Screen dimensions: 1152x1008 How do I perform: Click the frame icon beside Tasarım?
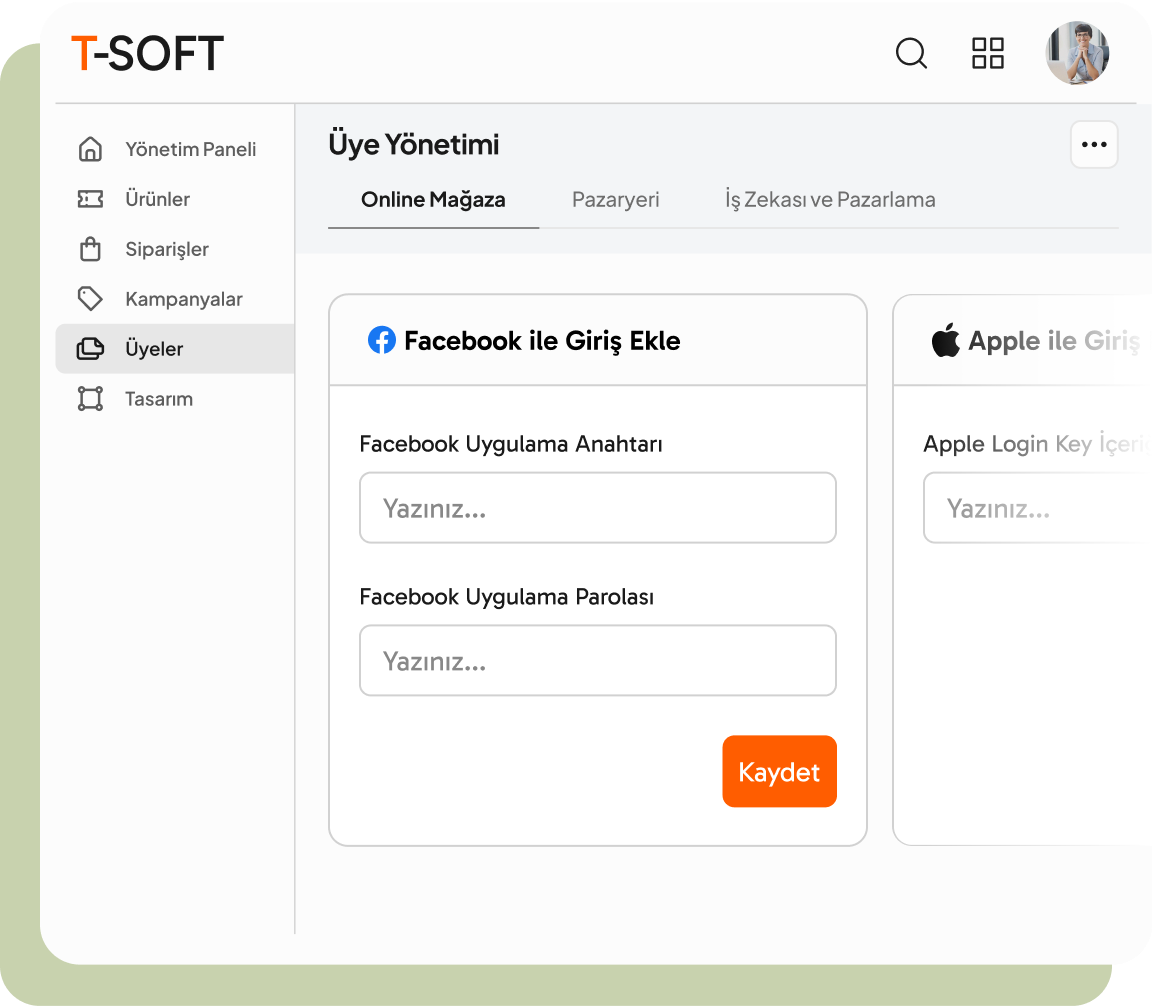tap(90, 399)
